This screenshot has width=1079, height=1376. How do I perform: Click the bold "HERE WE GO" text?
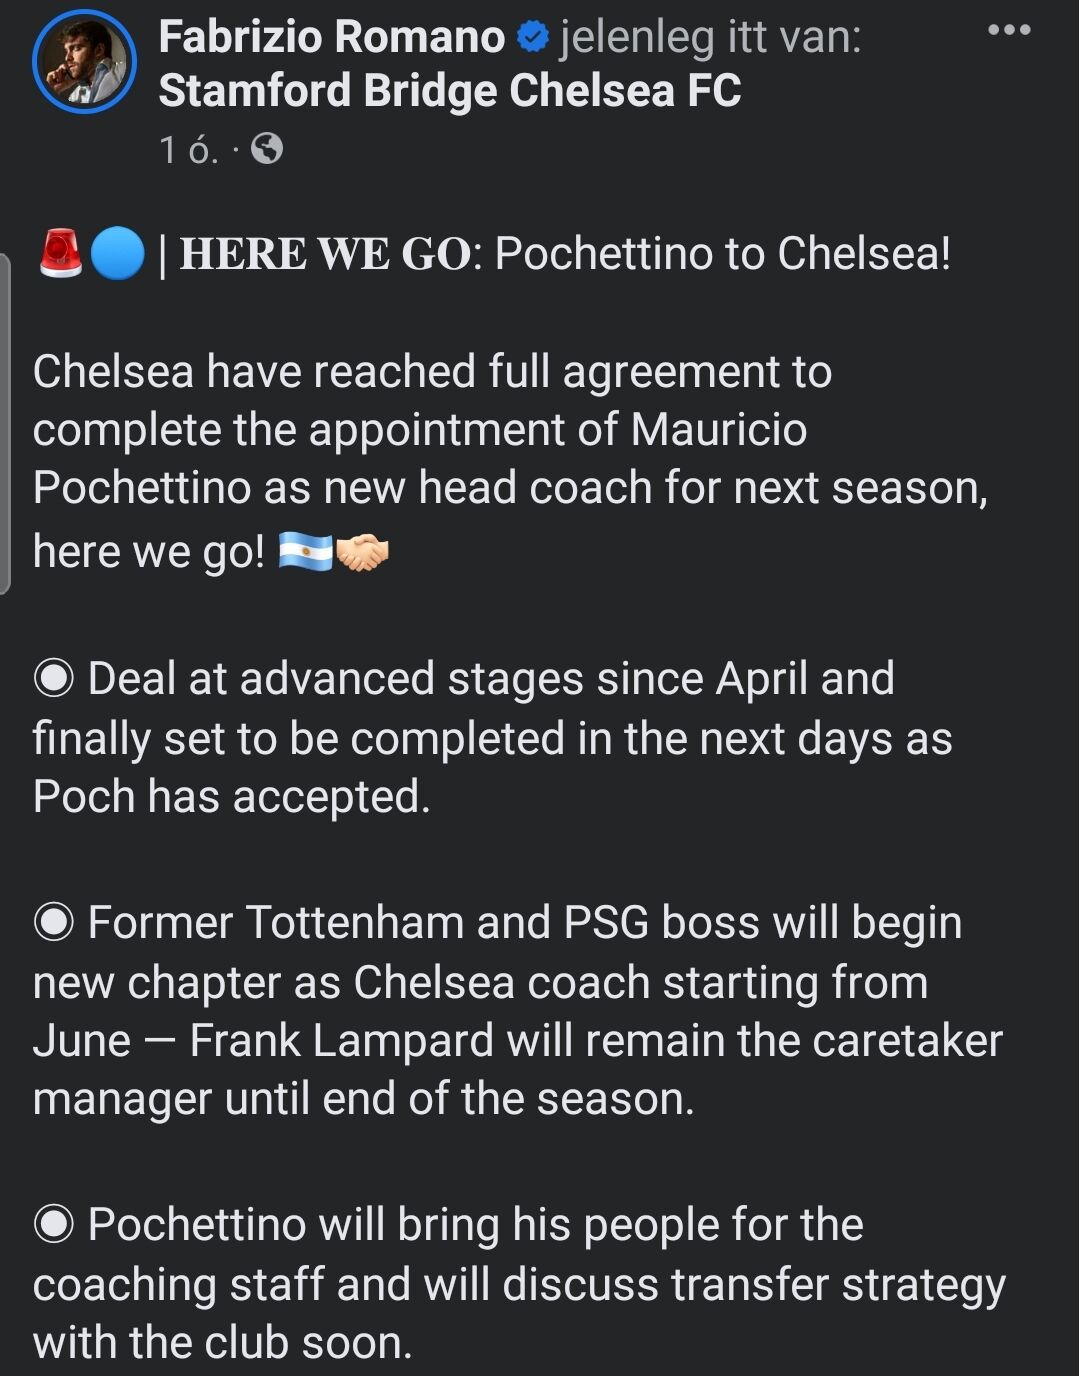(x=325, y=254)
